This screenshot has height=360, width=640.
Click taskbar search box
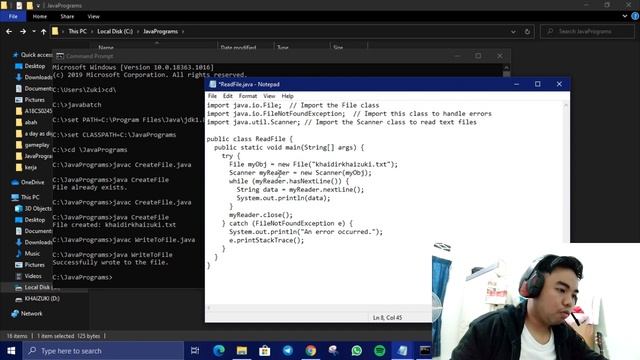(103, 351)
